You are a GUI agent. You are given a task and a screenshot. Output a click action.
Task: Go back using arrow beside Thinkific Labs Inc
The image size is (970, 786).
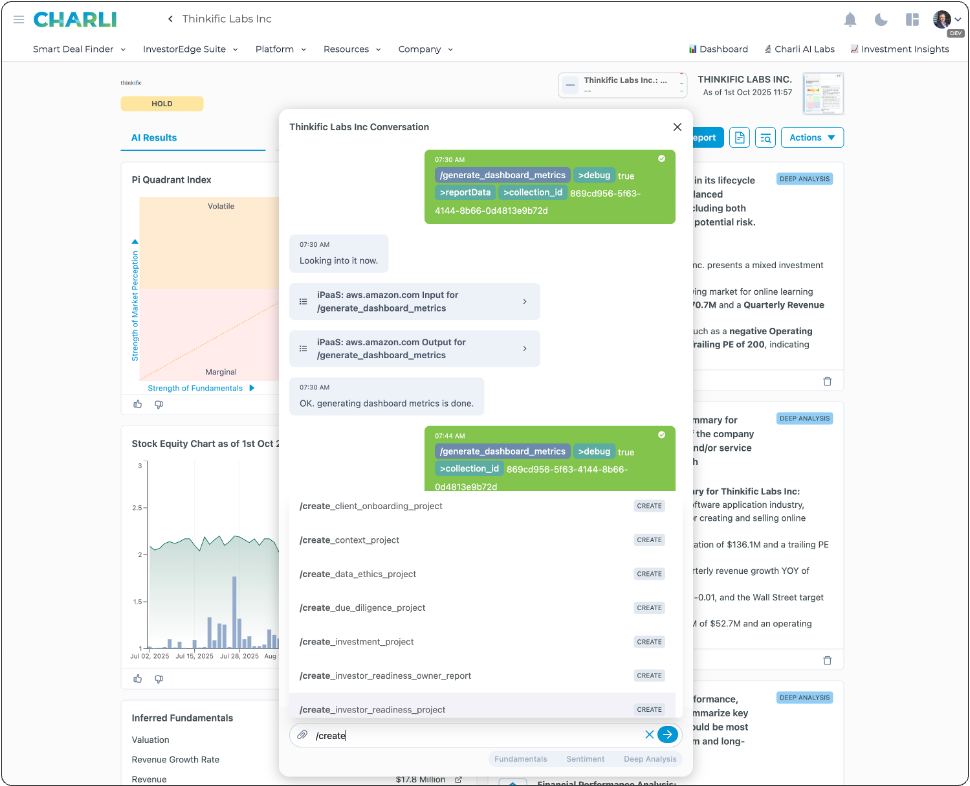[x=170, y=19]
